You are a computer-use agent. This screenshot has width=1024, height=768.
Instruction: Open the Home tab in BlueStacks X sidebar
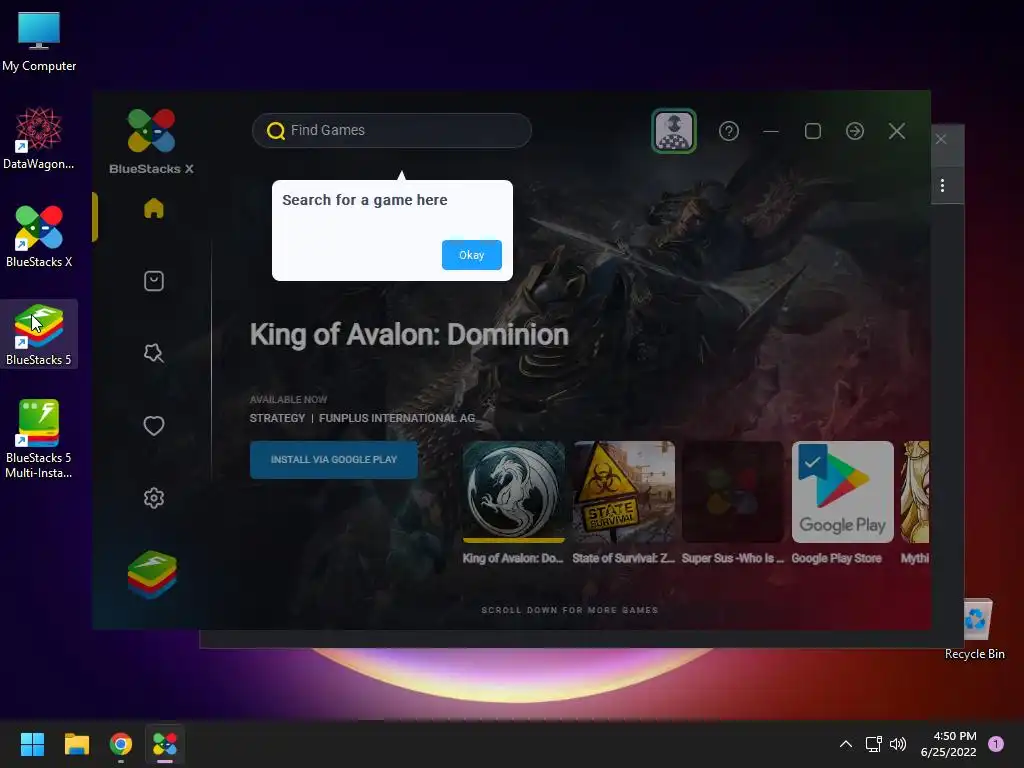pos(153,208)
